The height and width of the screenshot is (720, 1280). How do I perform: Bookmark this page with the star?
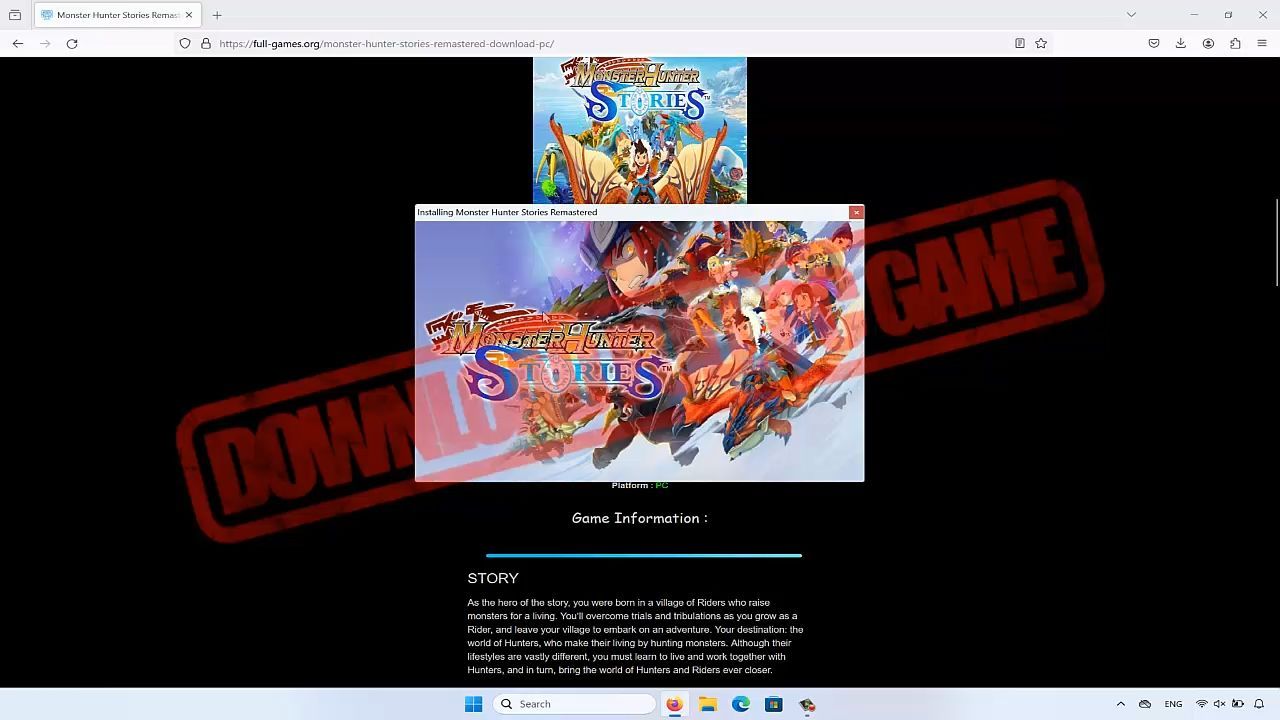pyautogui.click(x=1041, y=43)
